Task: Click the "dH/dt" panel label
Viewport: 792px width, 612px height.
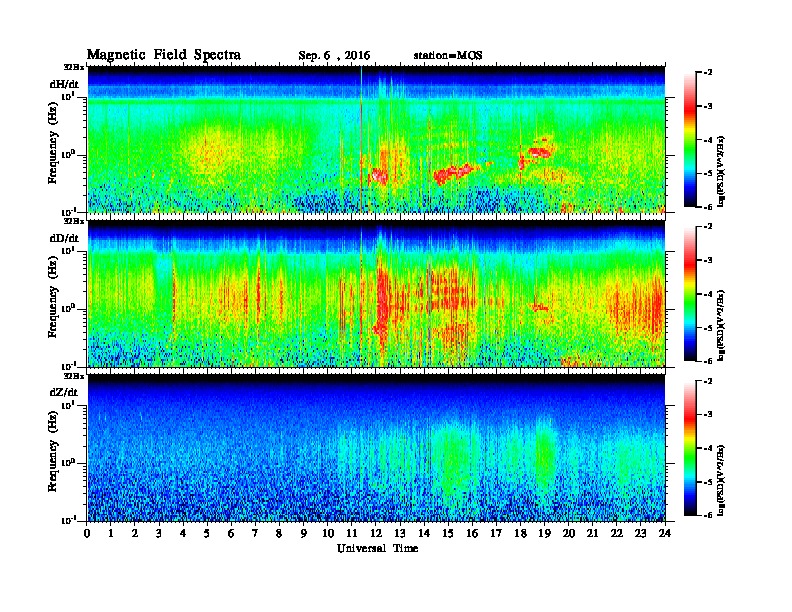Action: (x=64, y=84)
